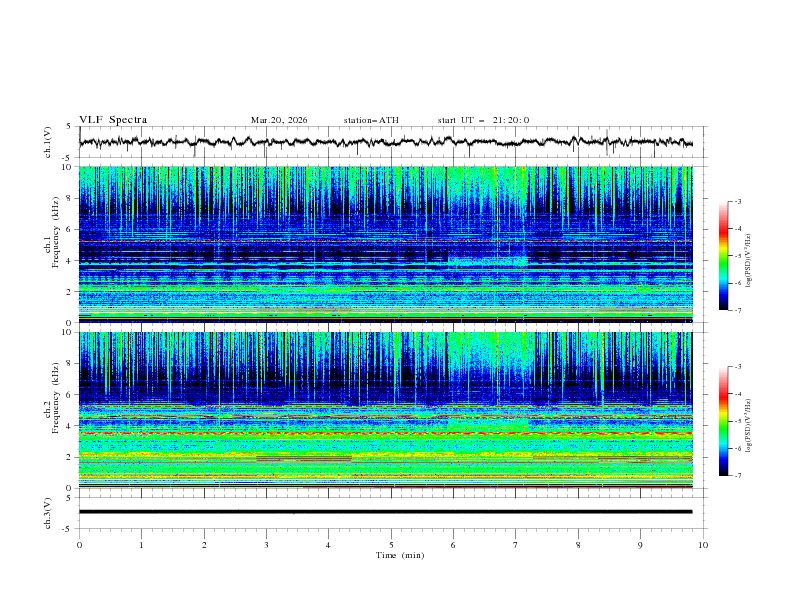This screenshot has height=612, width=792.
Task: Select the "start UT = 21:20:0" text
Action: point(483,120)
